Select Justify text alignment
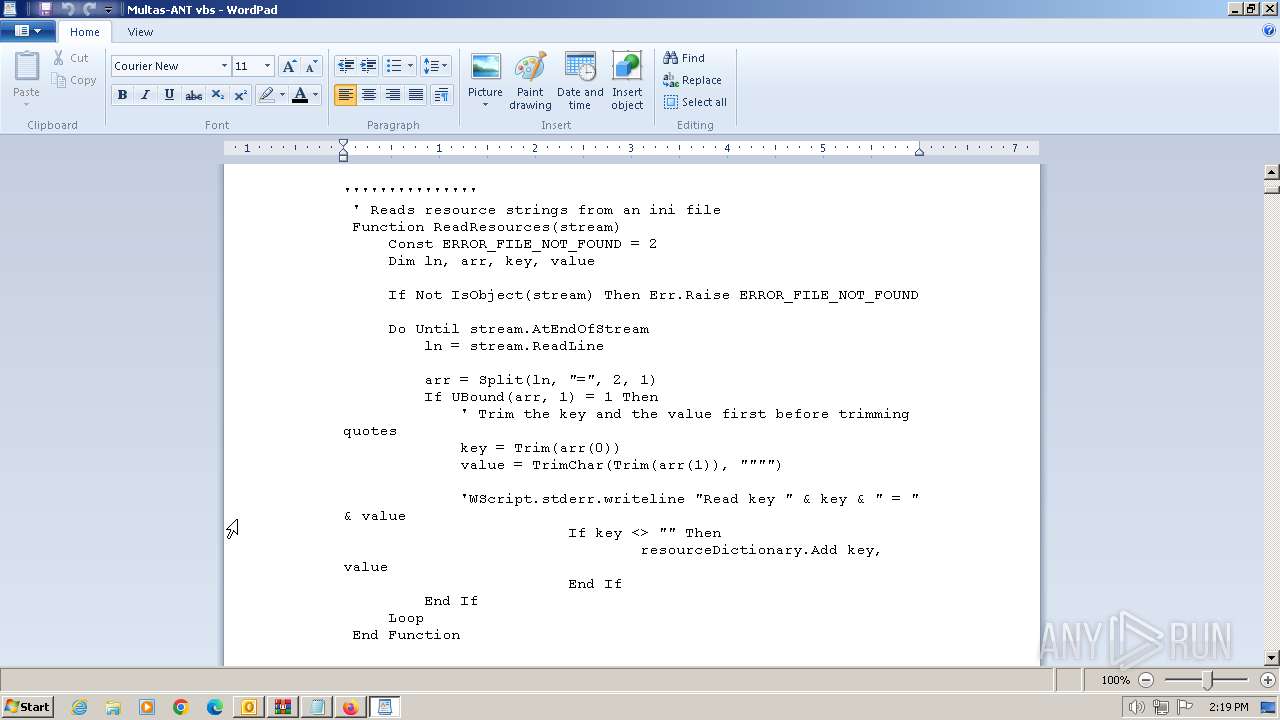 (x=416, y=95)
